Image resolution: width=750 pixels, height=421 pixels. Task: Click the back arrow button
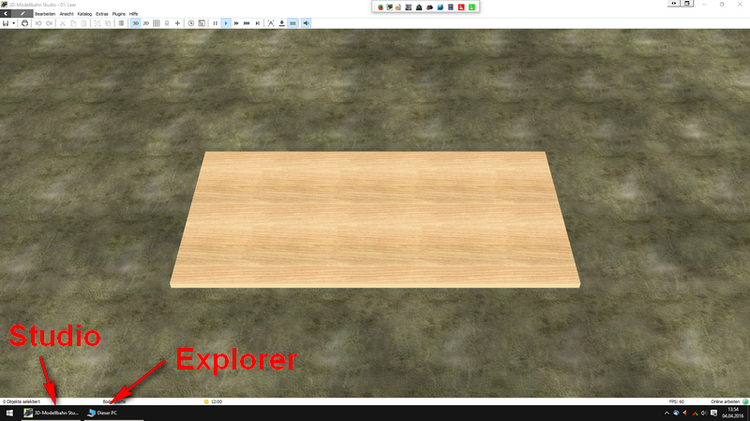5,14
